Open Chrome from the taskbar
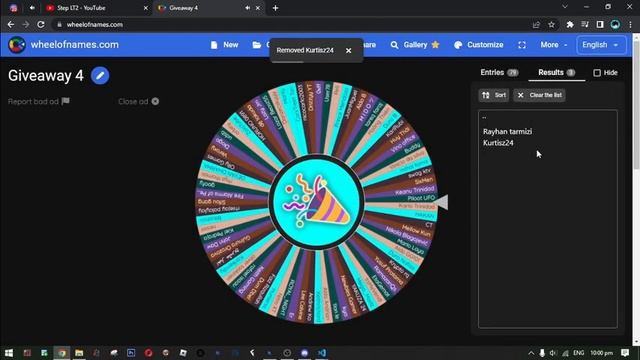 [x=62, y=353]
